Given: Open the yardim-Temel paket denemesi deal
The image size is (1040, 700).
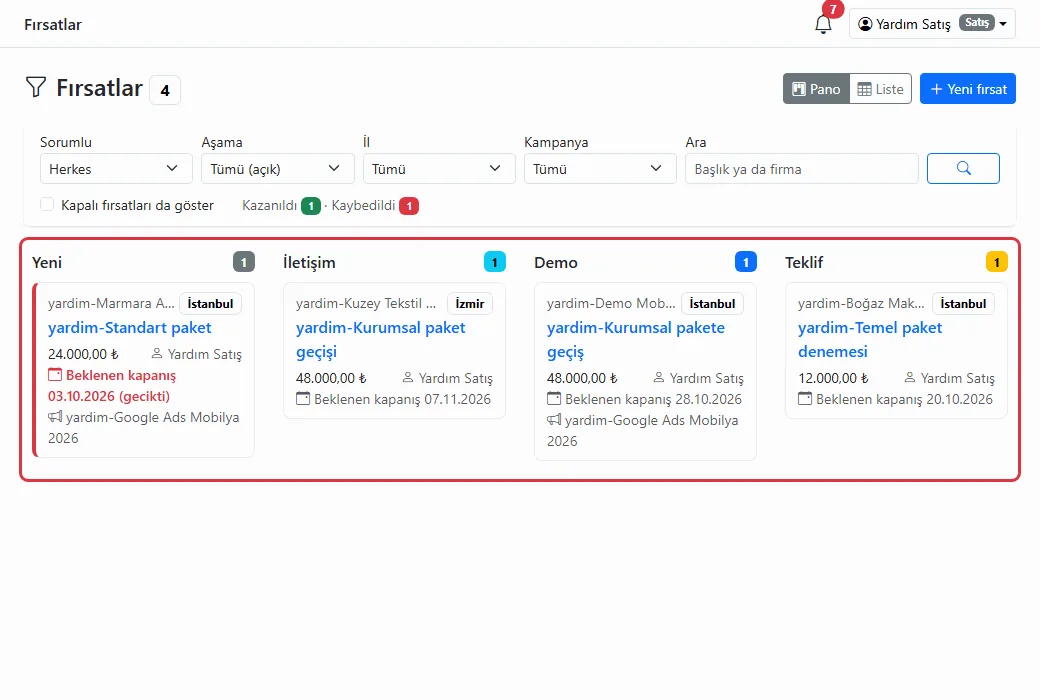Looking at the screenshot, I should click(870, 340).
